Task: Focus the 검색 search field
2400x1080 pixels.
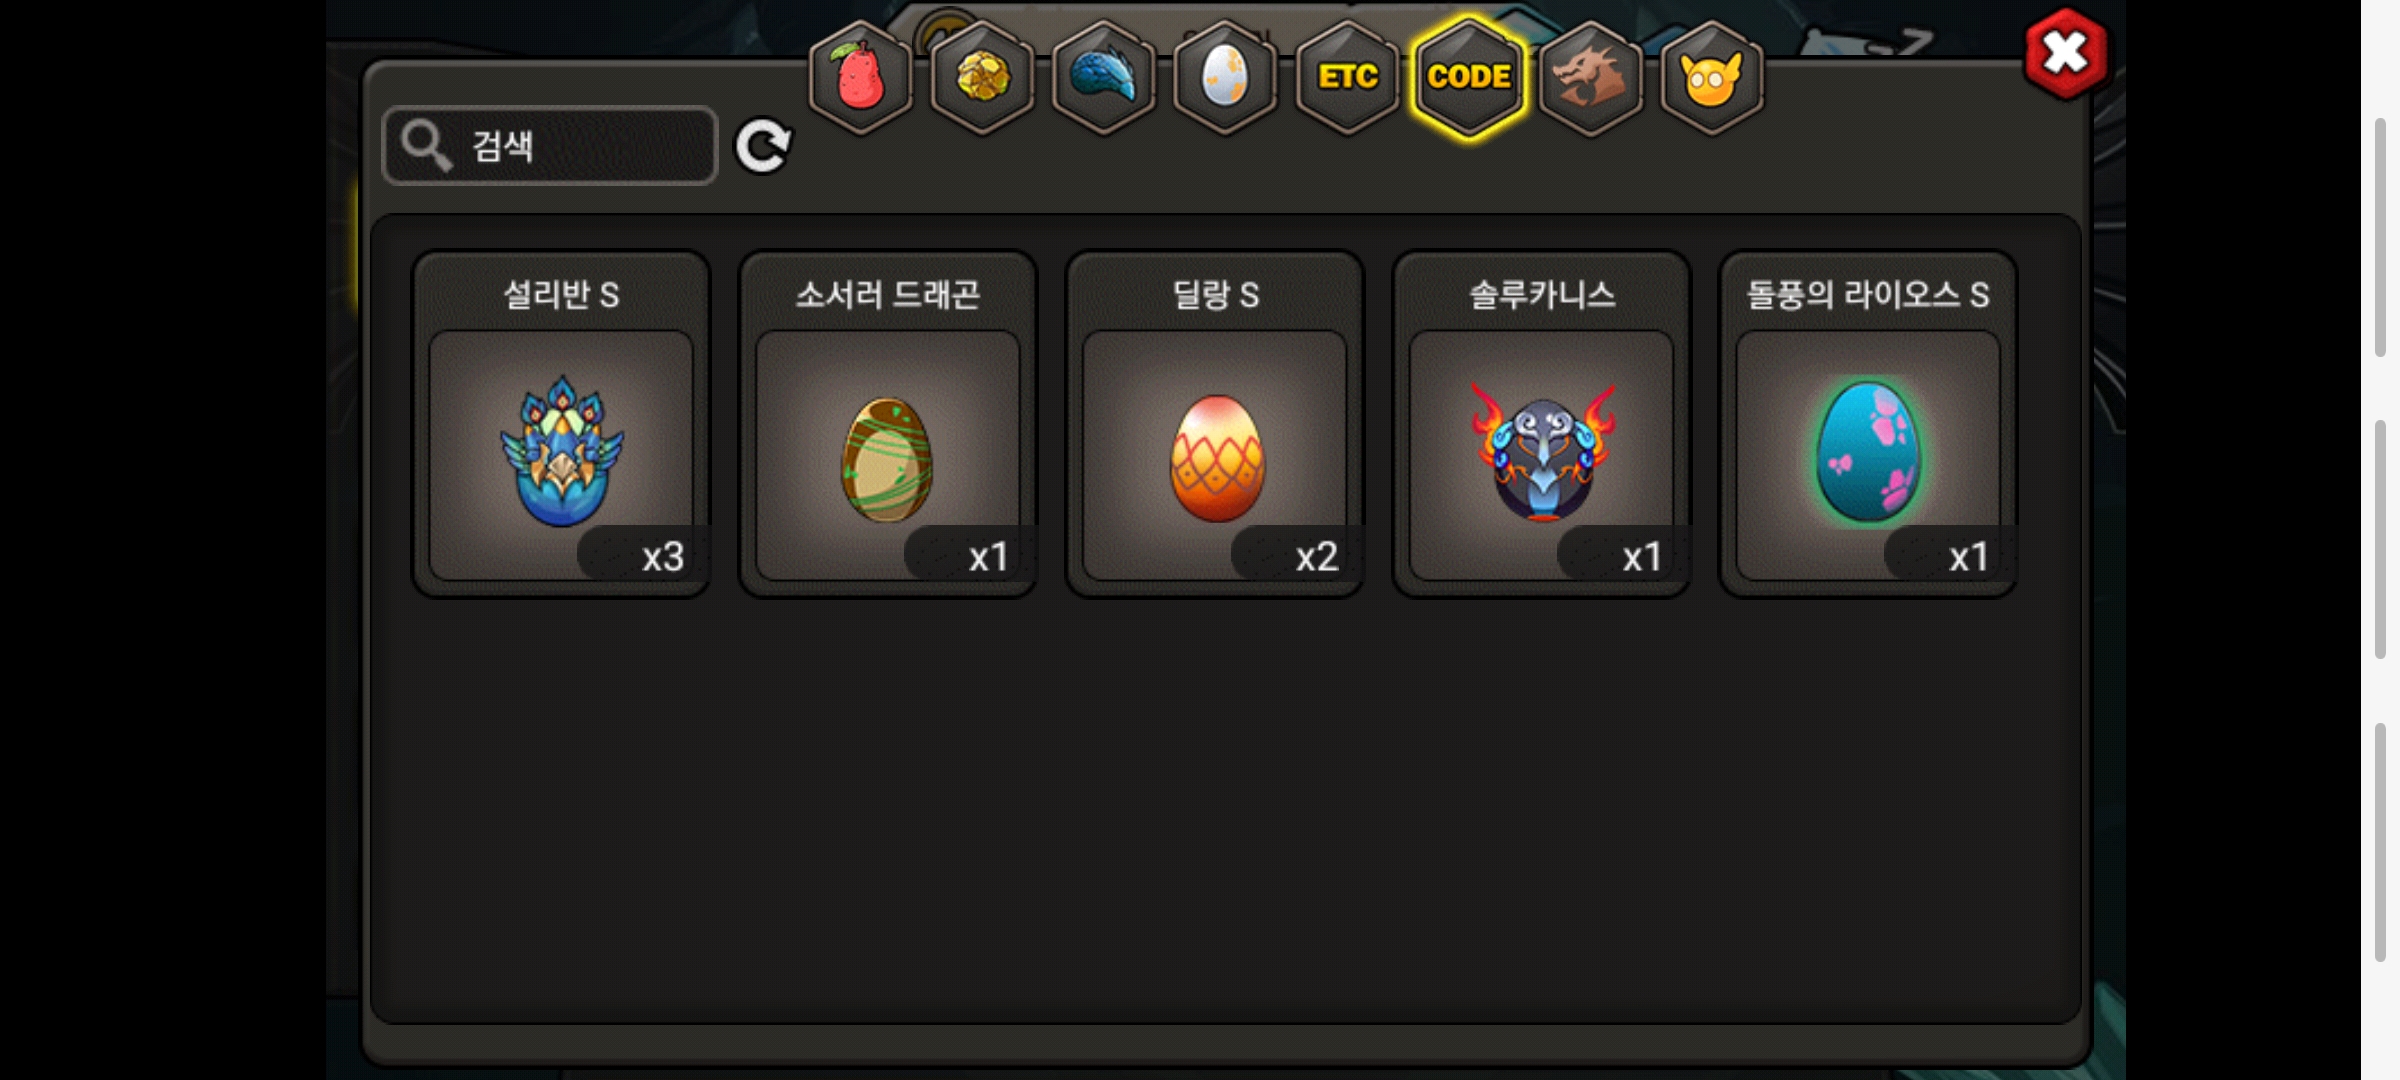Action: tap(550, 146)
